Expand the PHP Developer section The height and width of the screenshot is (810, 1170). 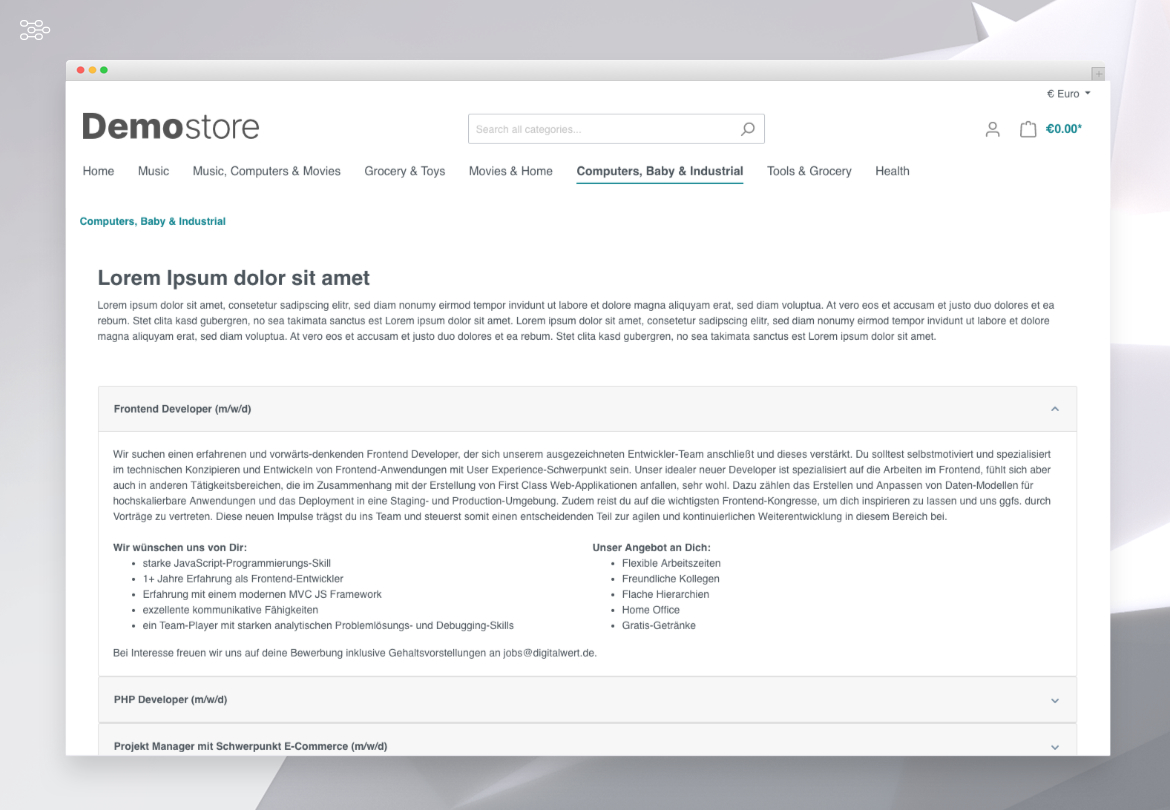[x=1054, y=700]
